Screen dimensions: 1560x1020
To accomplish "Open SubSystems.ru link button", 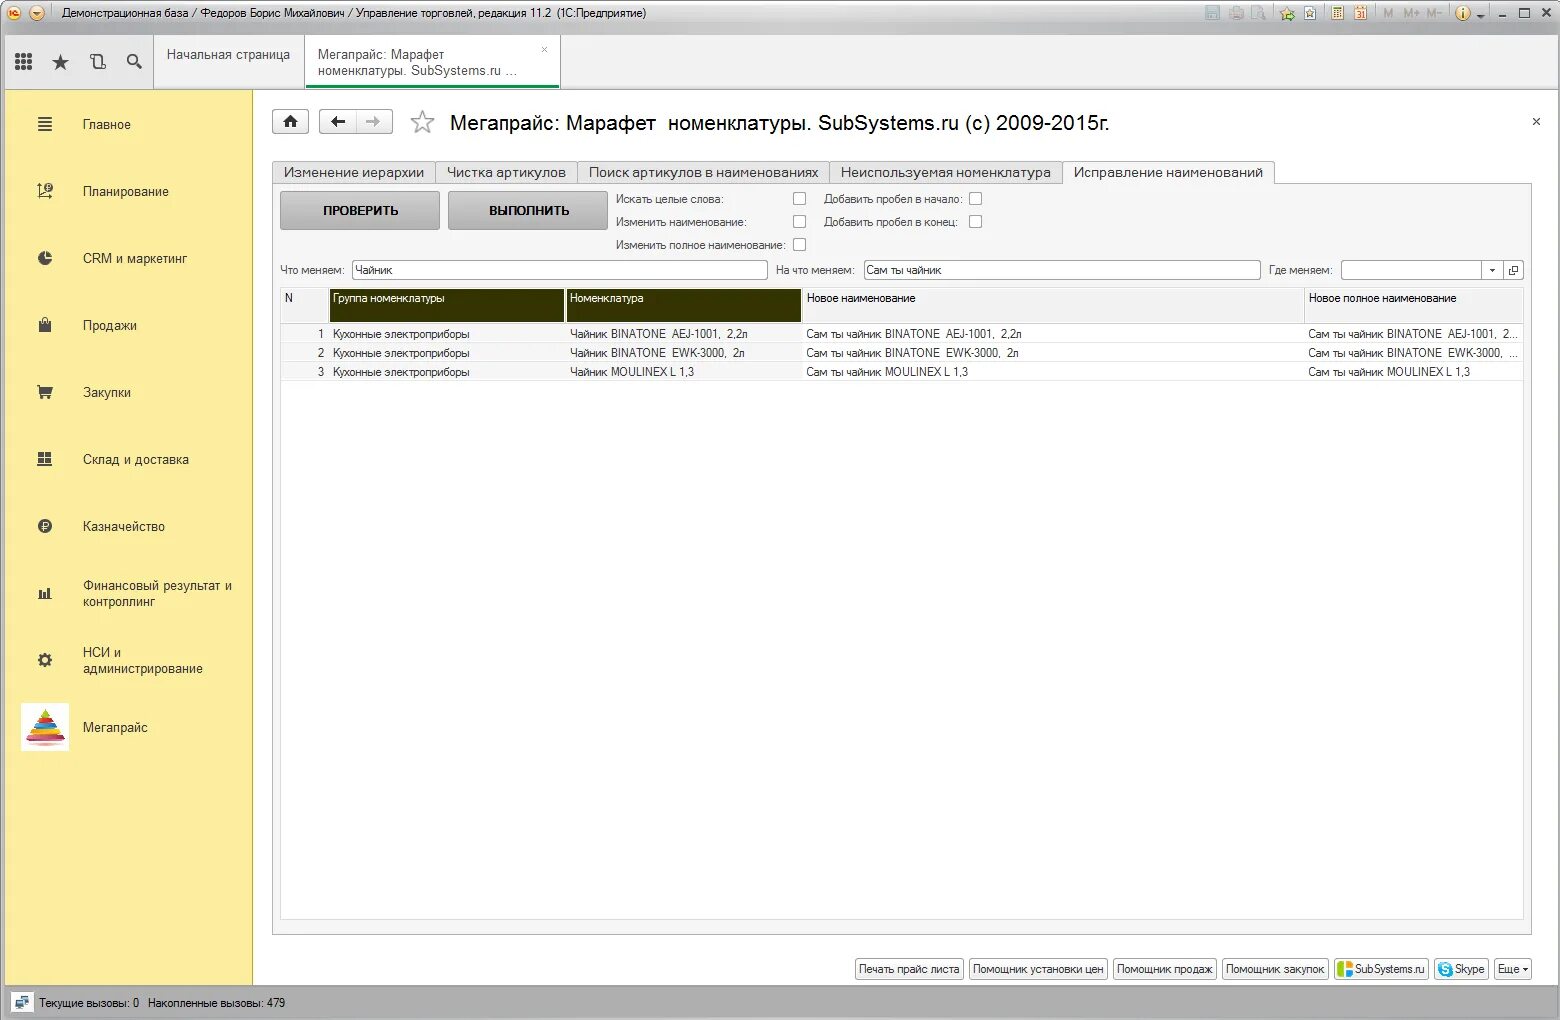I will (x=1381, y=969).
